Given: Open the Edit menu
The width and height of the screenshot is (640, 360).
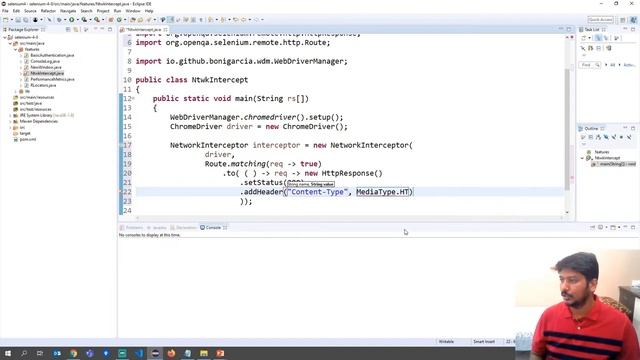Looking at the screenshot, I should click(x=16, y=11).
